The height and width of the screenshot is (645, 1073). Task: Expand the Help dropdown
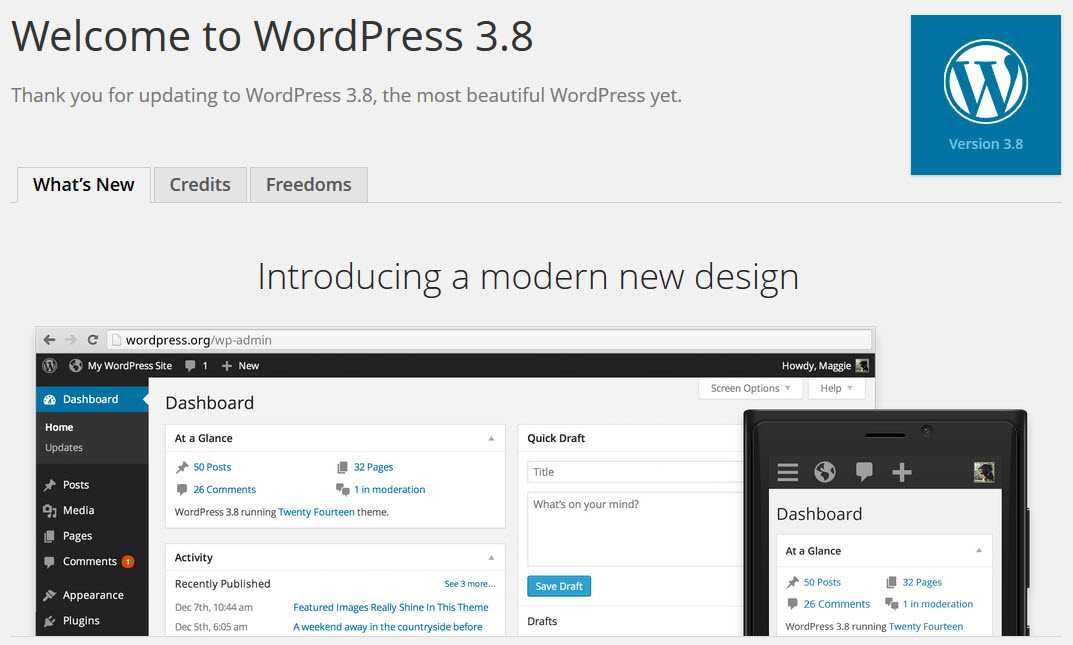(836, 388)
